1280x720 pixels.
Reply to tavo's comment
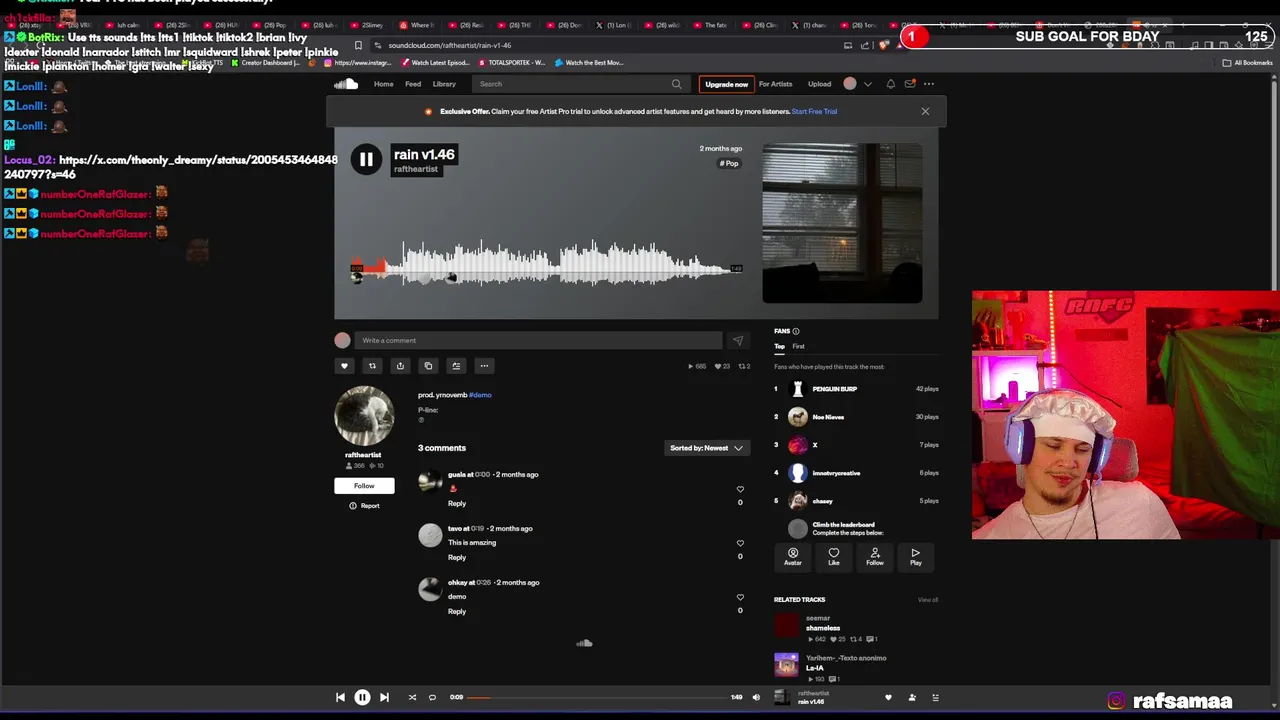pos(457,557)
